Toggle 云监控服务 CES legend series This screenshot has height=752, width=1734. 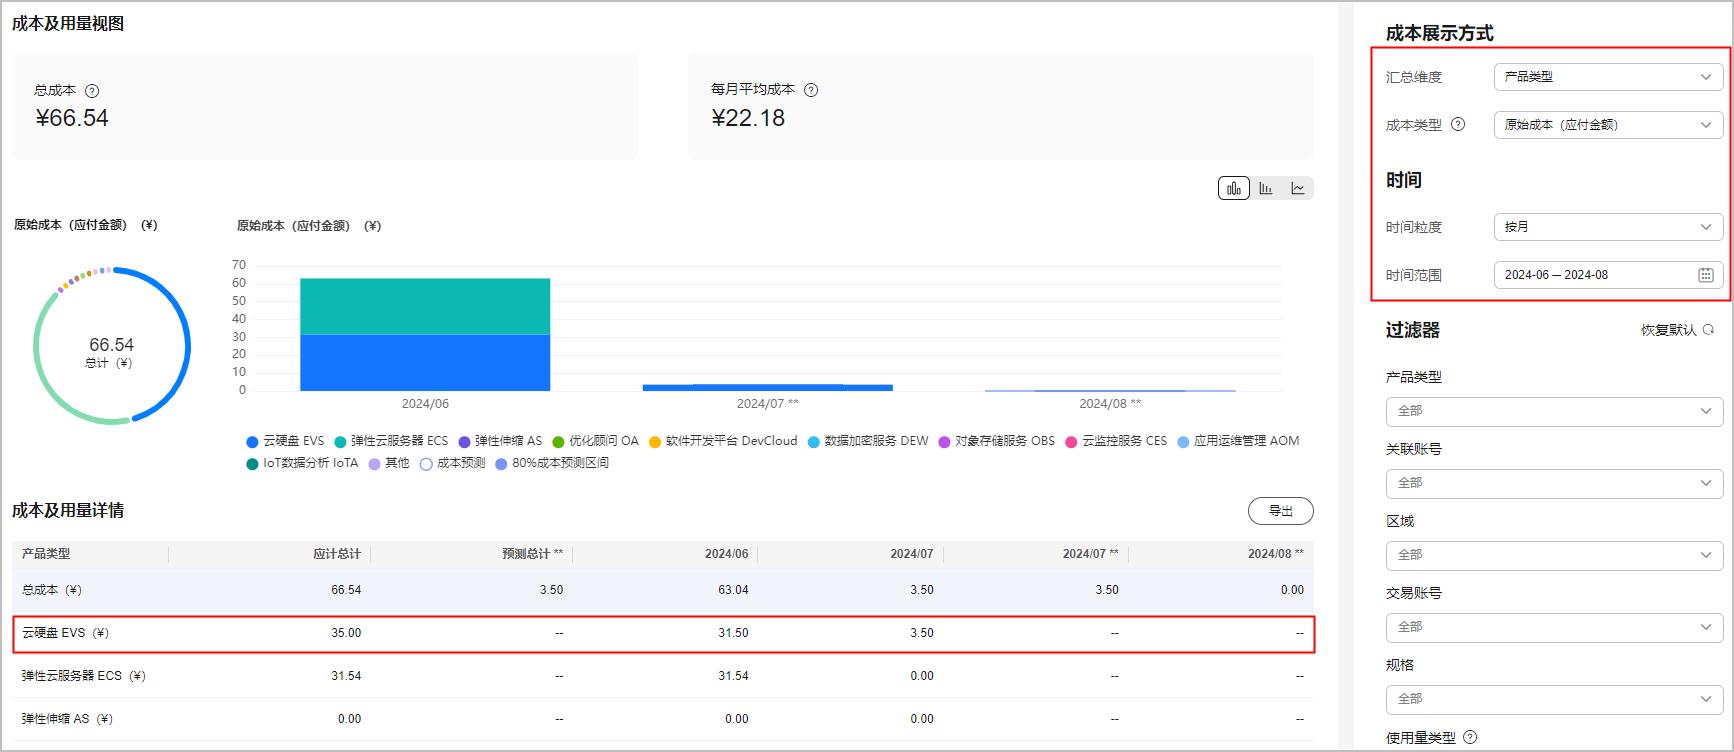click(x=1116, y=441)
